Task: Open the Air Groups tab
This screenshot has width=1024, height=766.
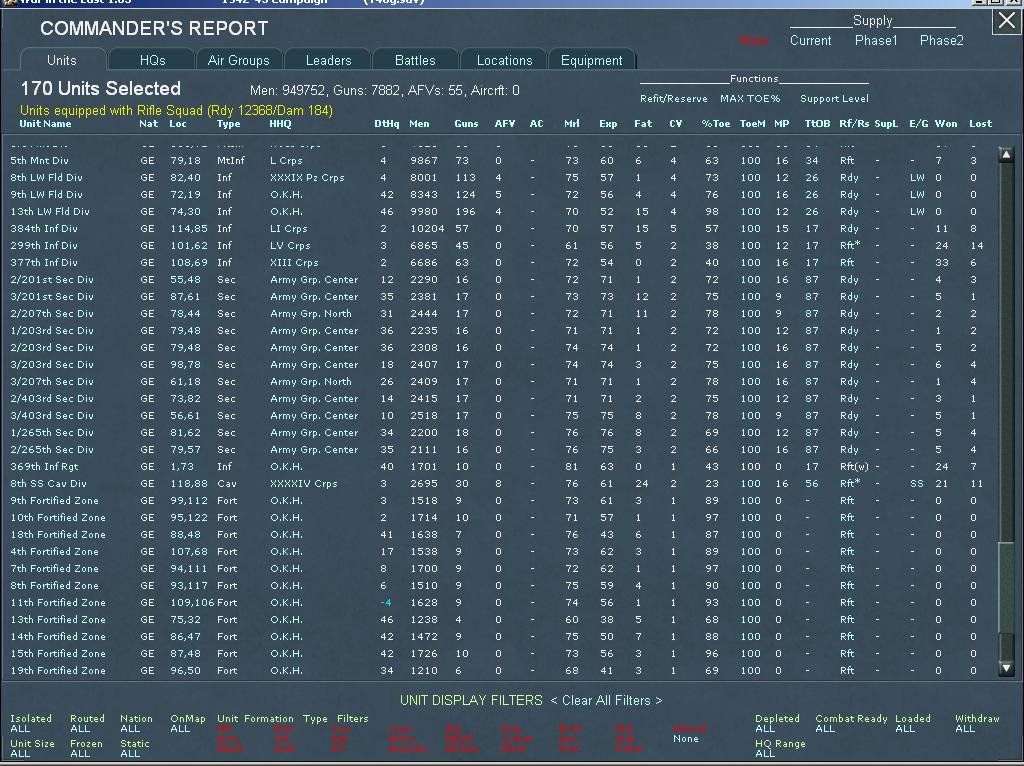Action: 238,60
